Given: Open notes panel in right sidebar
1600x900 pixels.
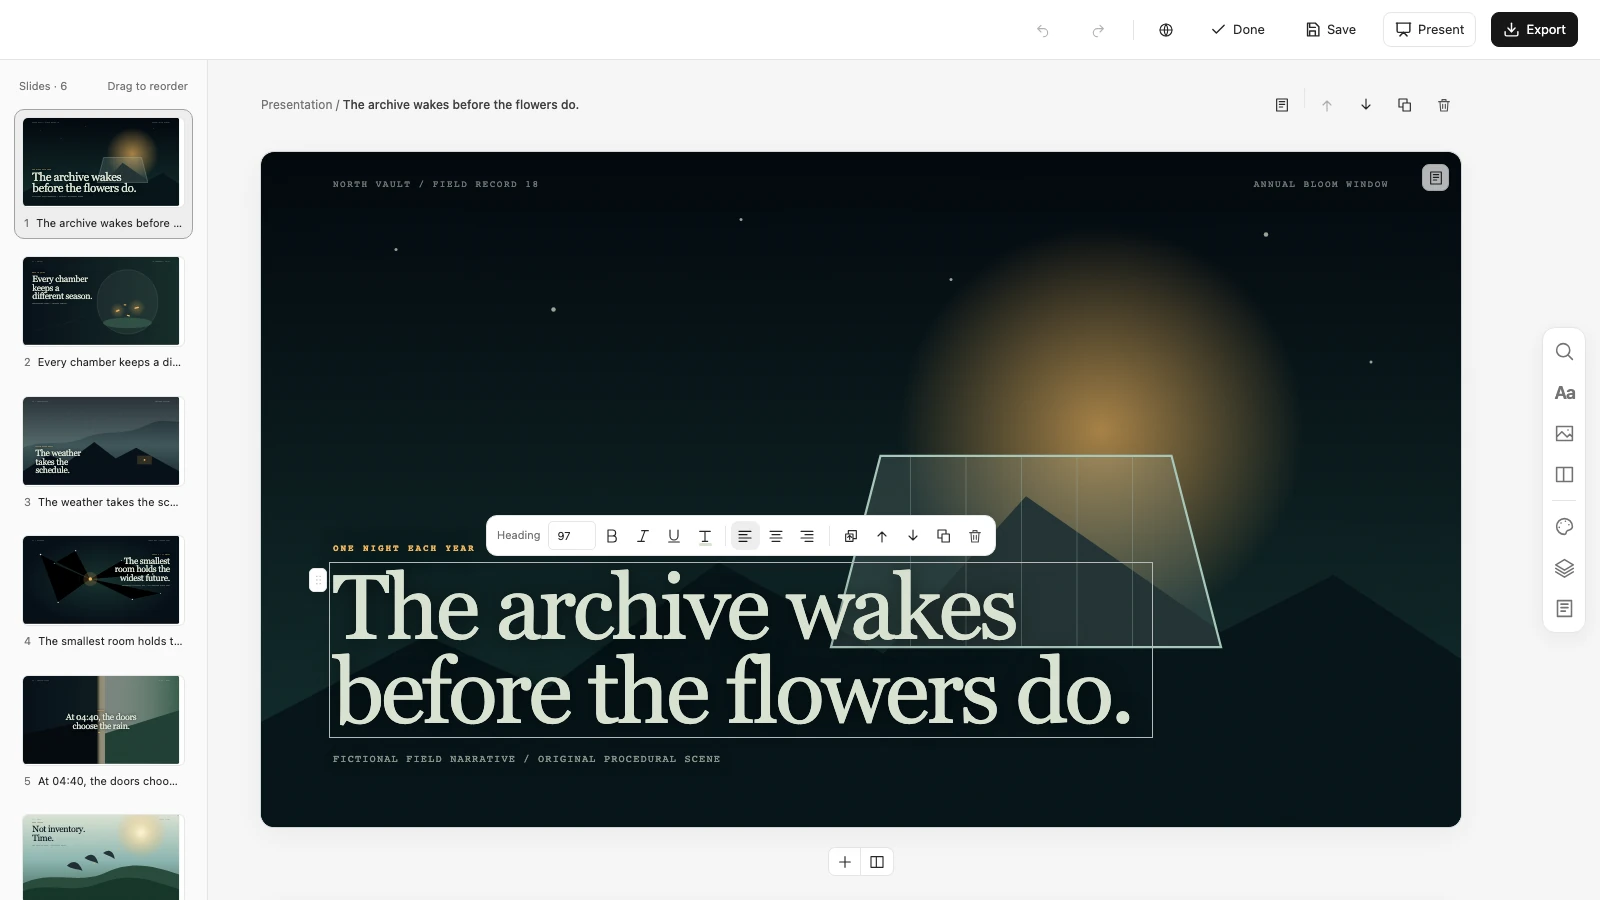Looking at the screenshot, I should [x=1565, y=609].
